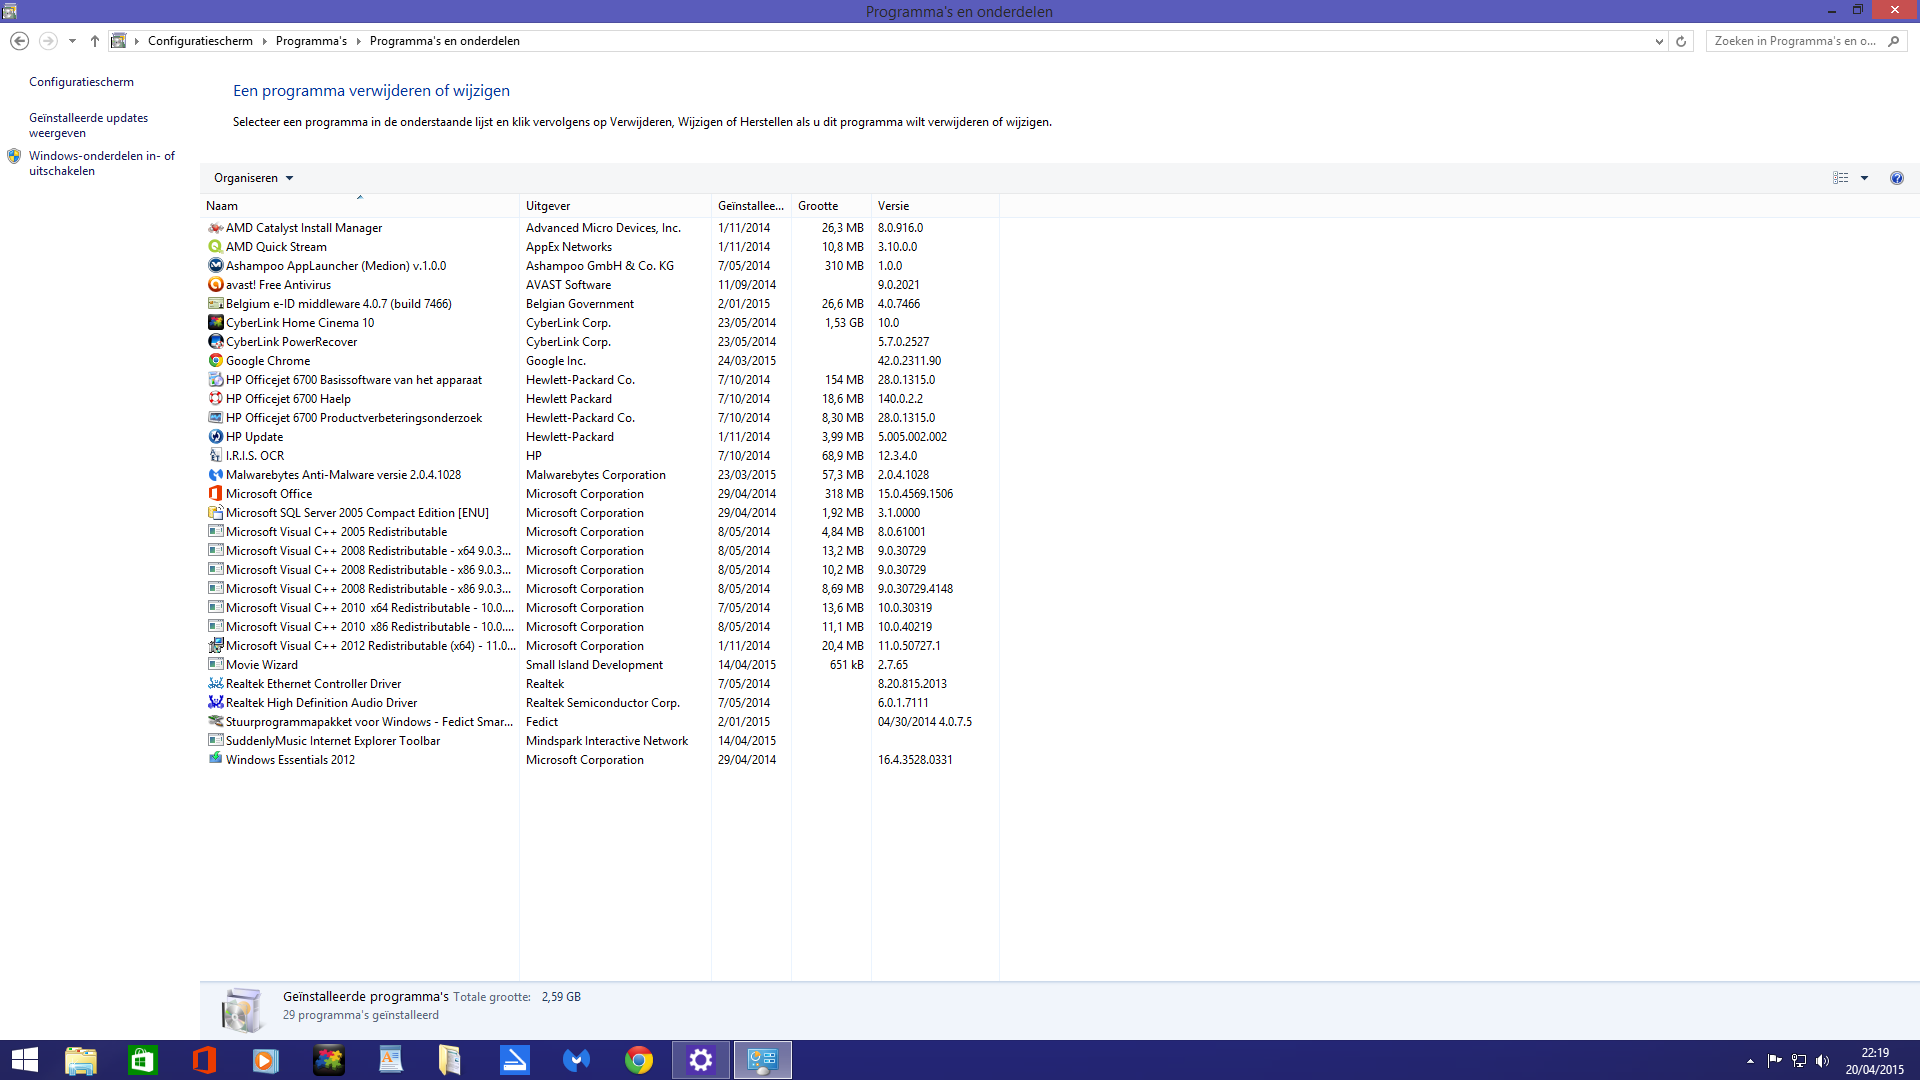Open recent locations dropdown beside forward arrow
The height and width of the screenshot is (1080, 1920).
[x=72, y=41]
